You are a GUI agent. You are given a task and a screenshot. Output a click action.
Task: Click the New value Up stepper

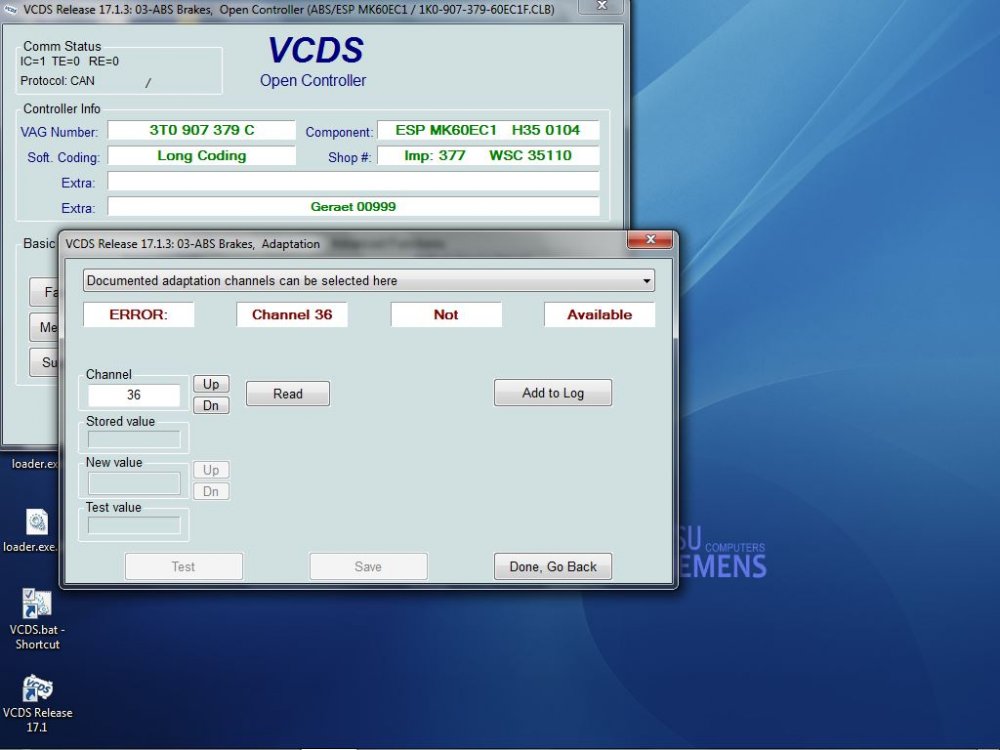211,470
